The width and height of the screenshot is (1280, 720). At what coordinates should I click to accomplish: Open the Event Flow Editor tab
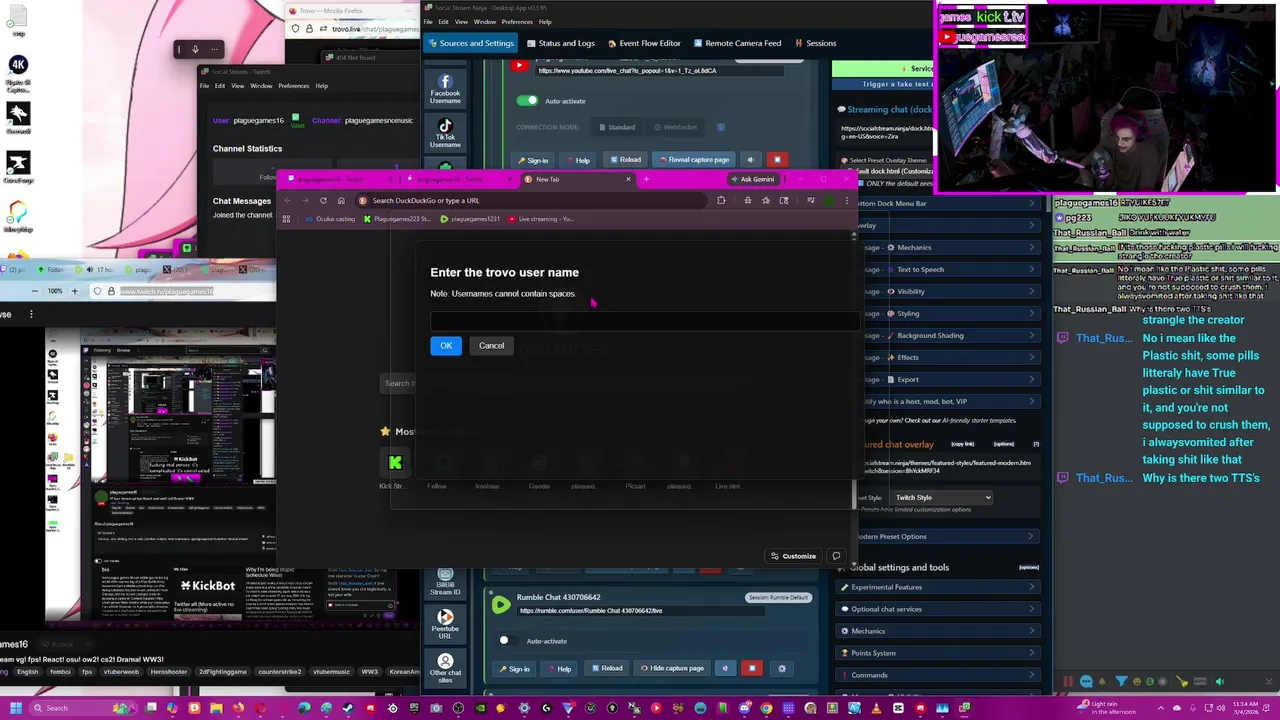643,43
